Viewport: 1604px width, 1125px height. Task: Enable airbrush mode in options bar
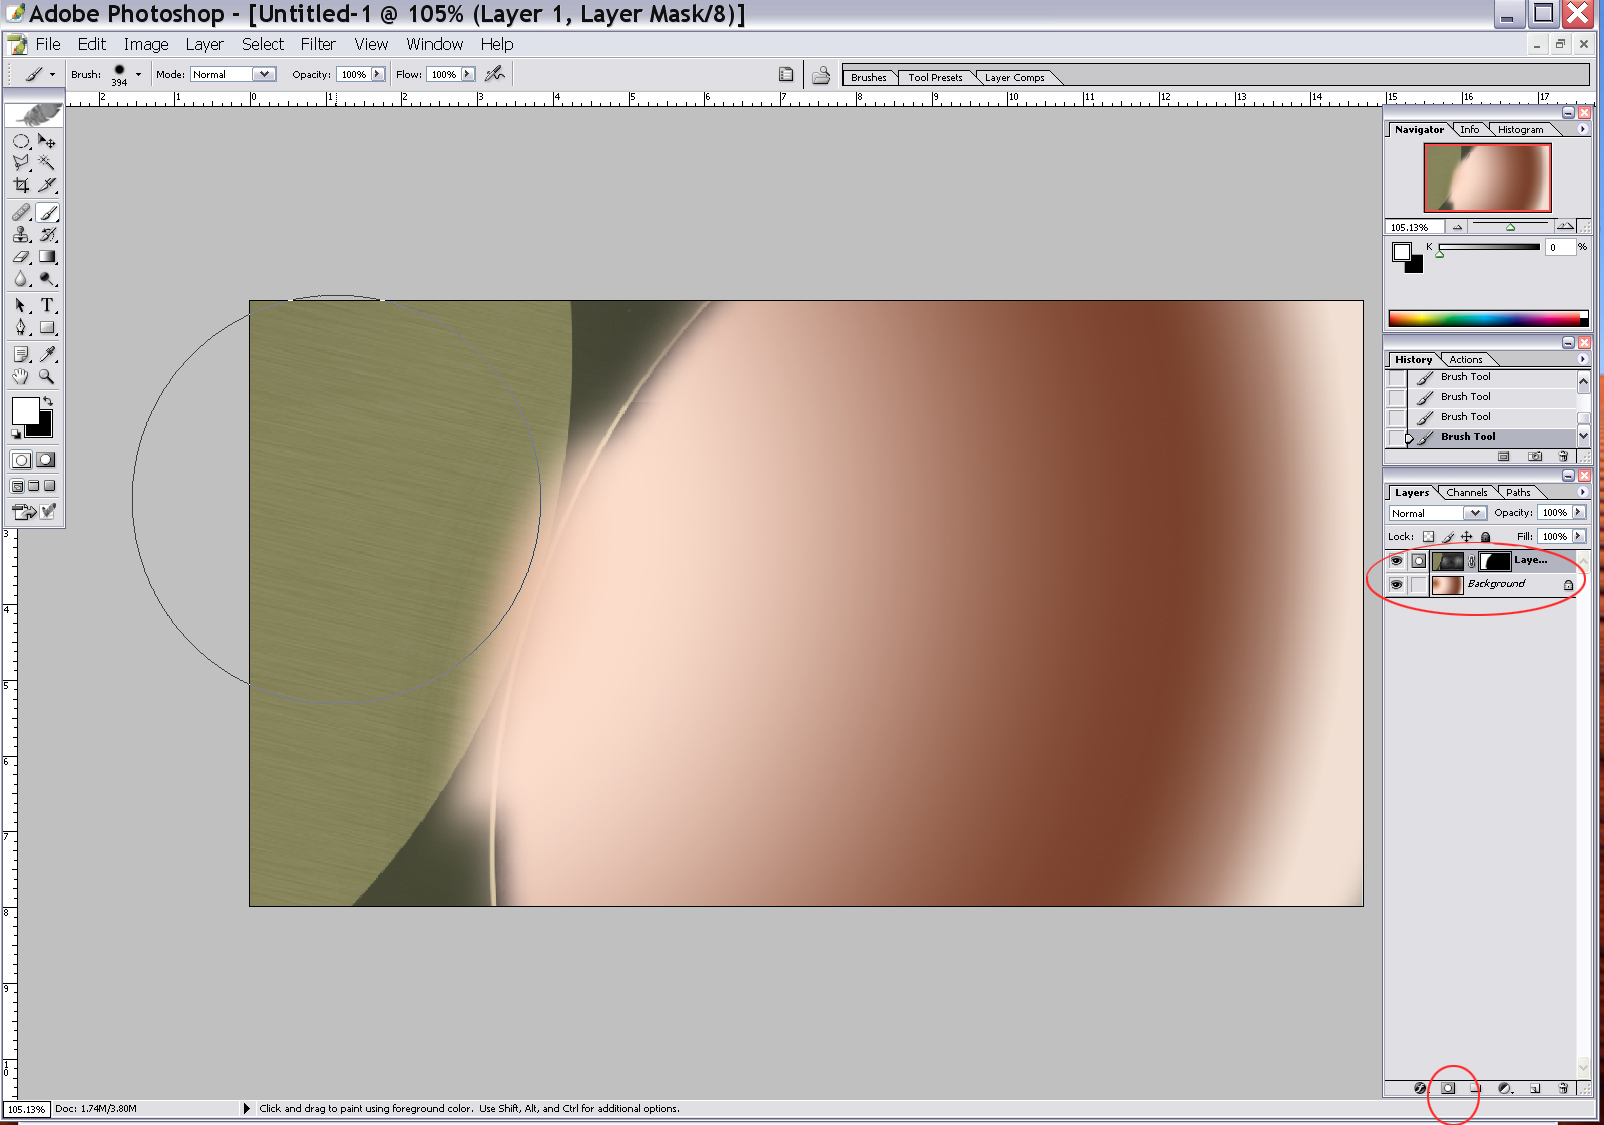(x=494, y=74)
